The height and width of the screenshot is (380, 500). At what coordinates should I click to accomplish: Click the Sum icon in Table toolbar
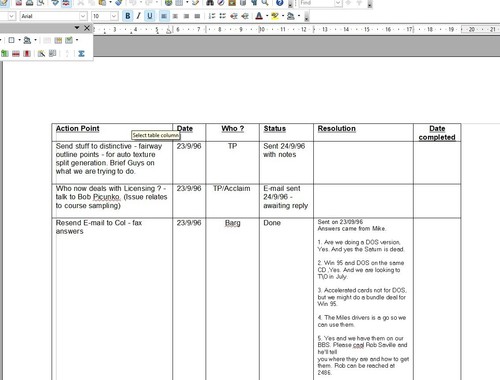[x=81, y=53]
